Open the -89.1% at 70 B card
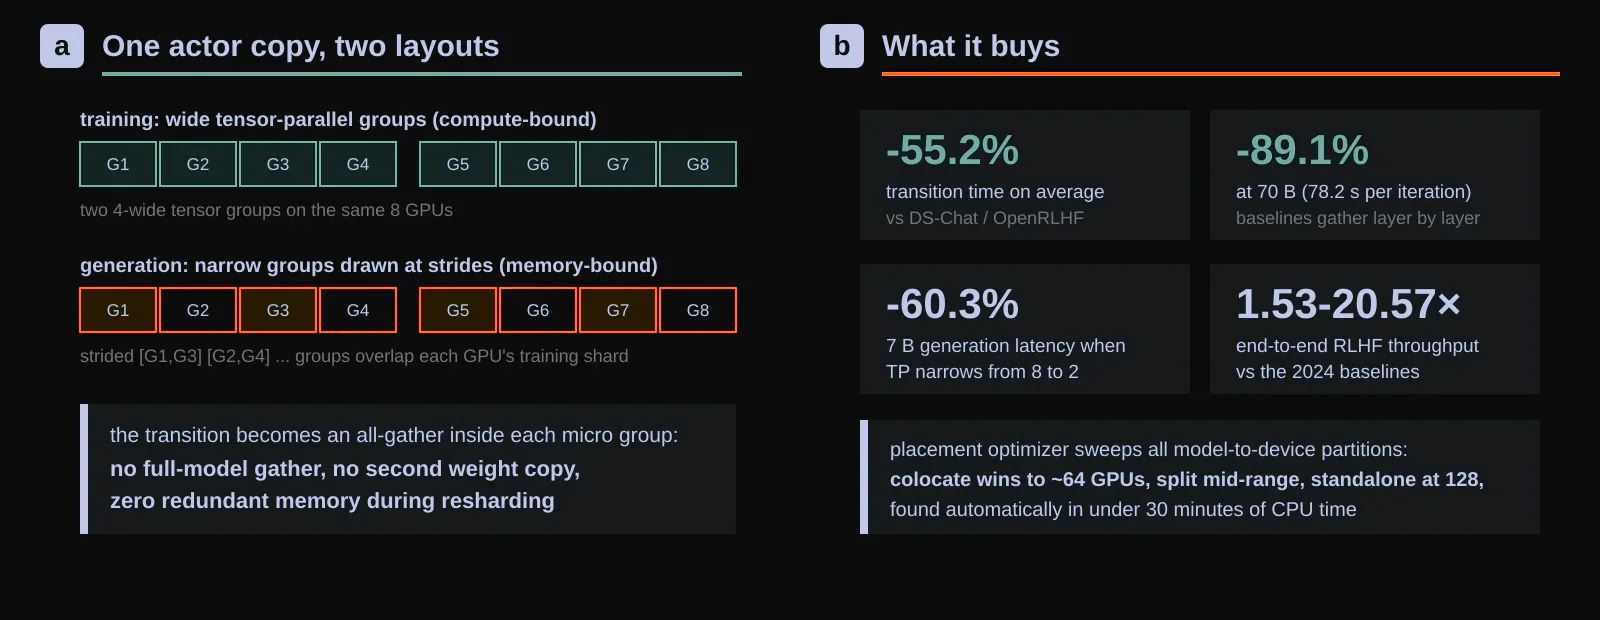 click(x=1375, y=175)
